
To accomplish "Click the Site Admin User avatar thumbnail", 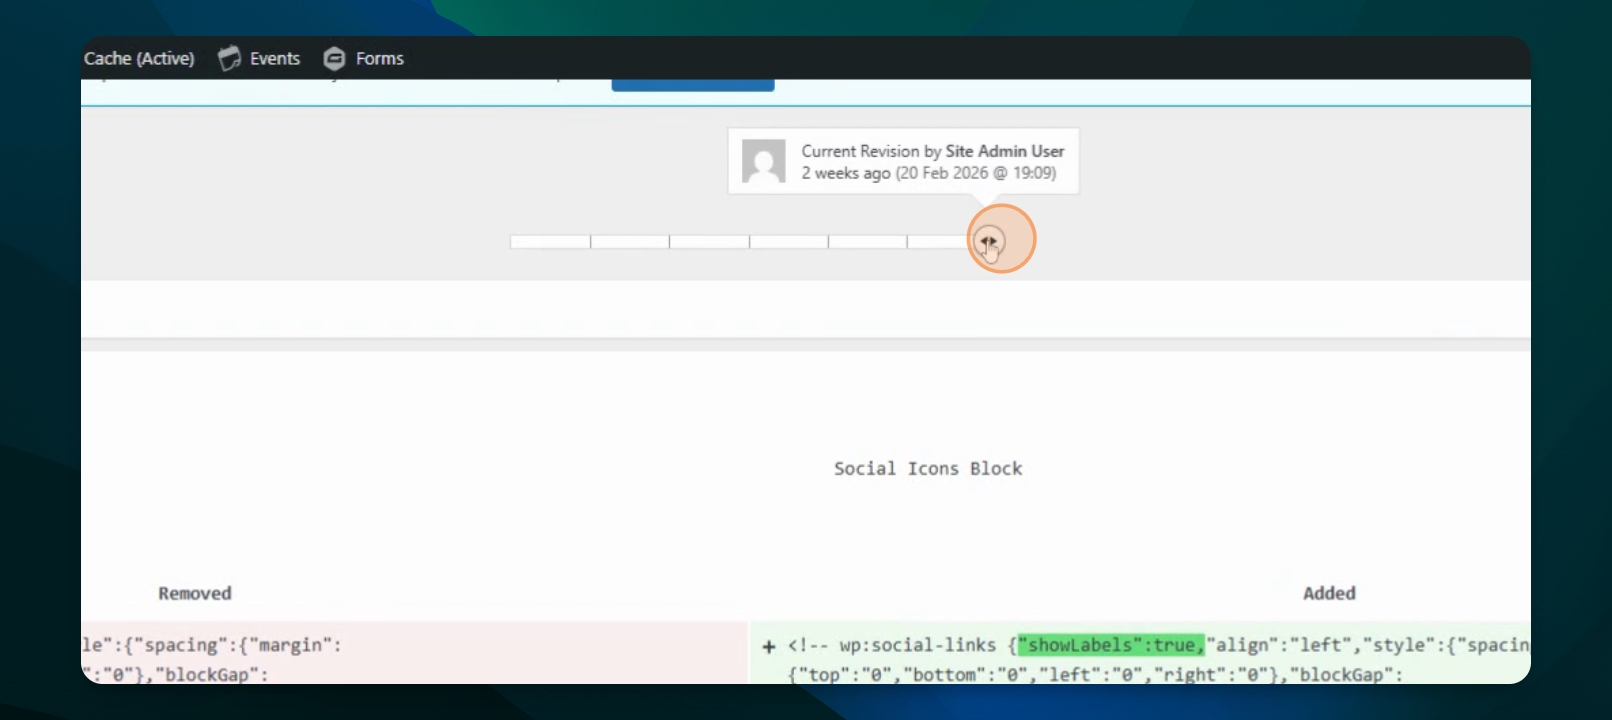I will click(764, 161).
